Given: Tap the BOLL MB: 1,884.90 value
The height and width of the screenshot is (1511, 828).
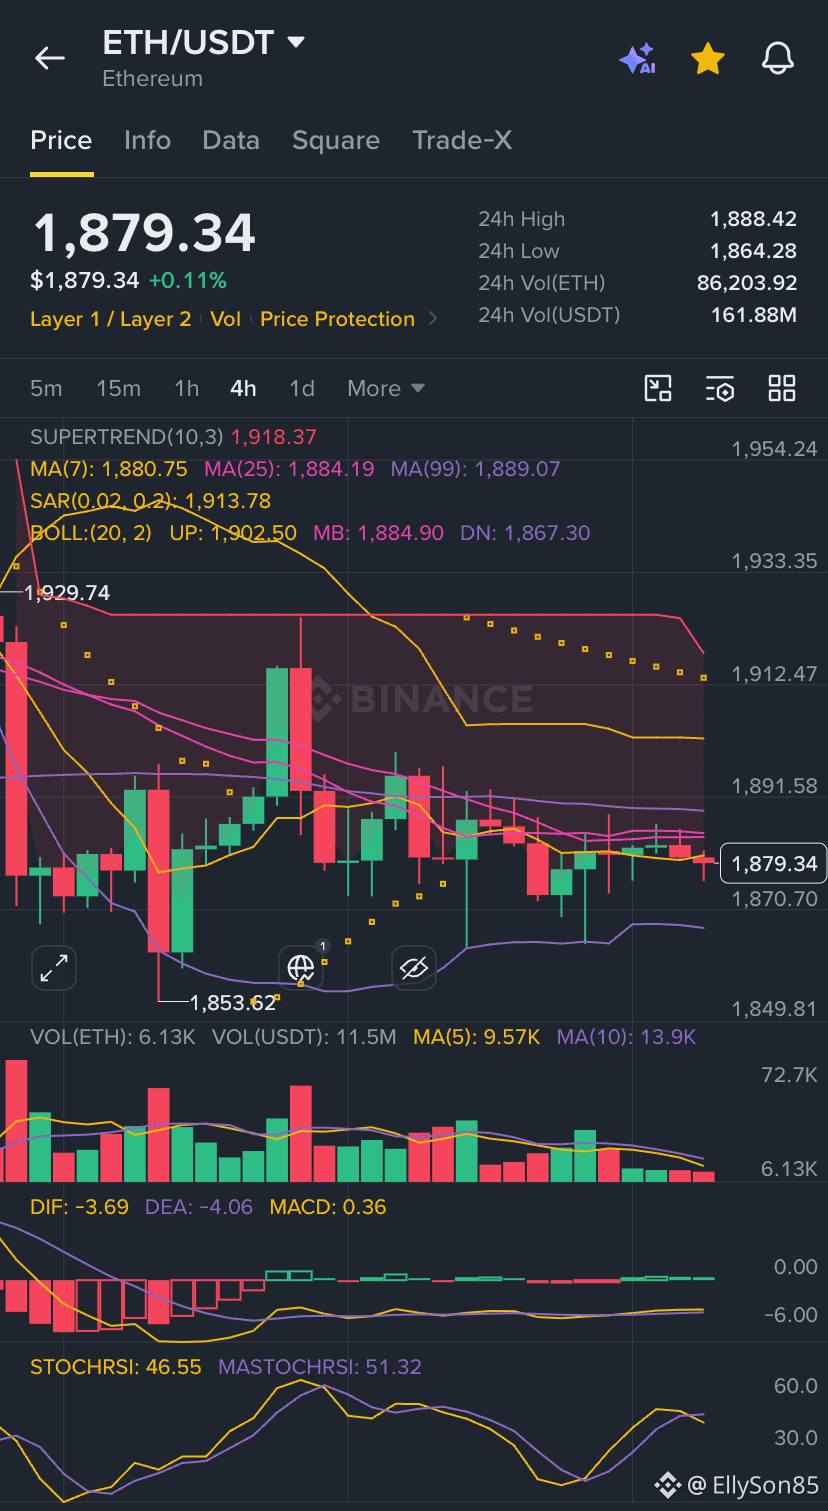Looking at the screenshot, I should point(378,533).
